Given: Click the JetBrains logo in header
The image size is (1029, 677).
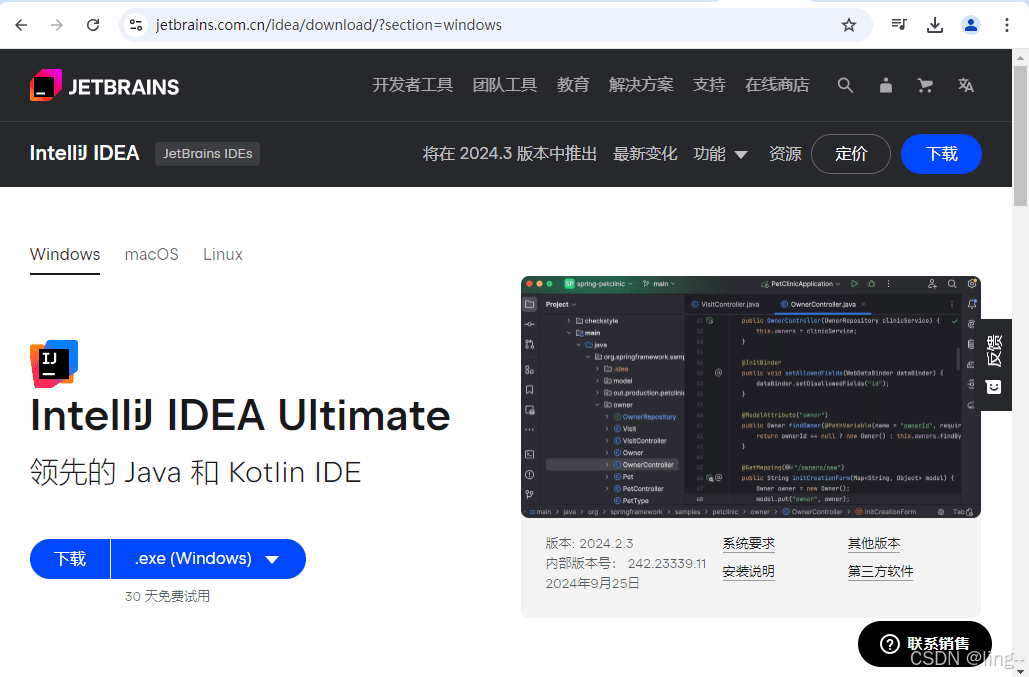Looking at the screenshot, I should (x=104, y=86).
